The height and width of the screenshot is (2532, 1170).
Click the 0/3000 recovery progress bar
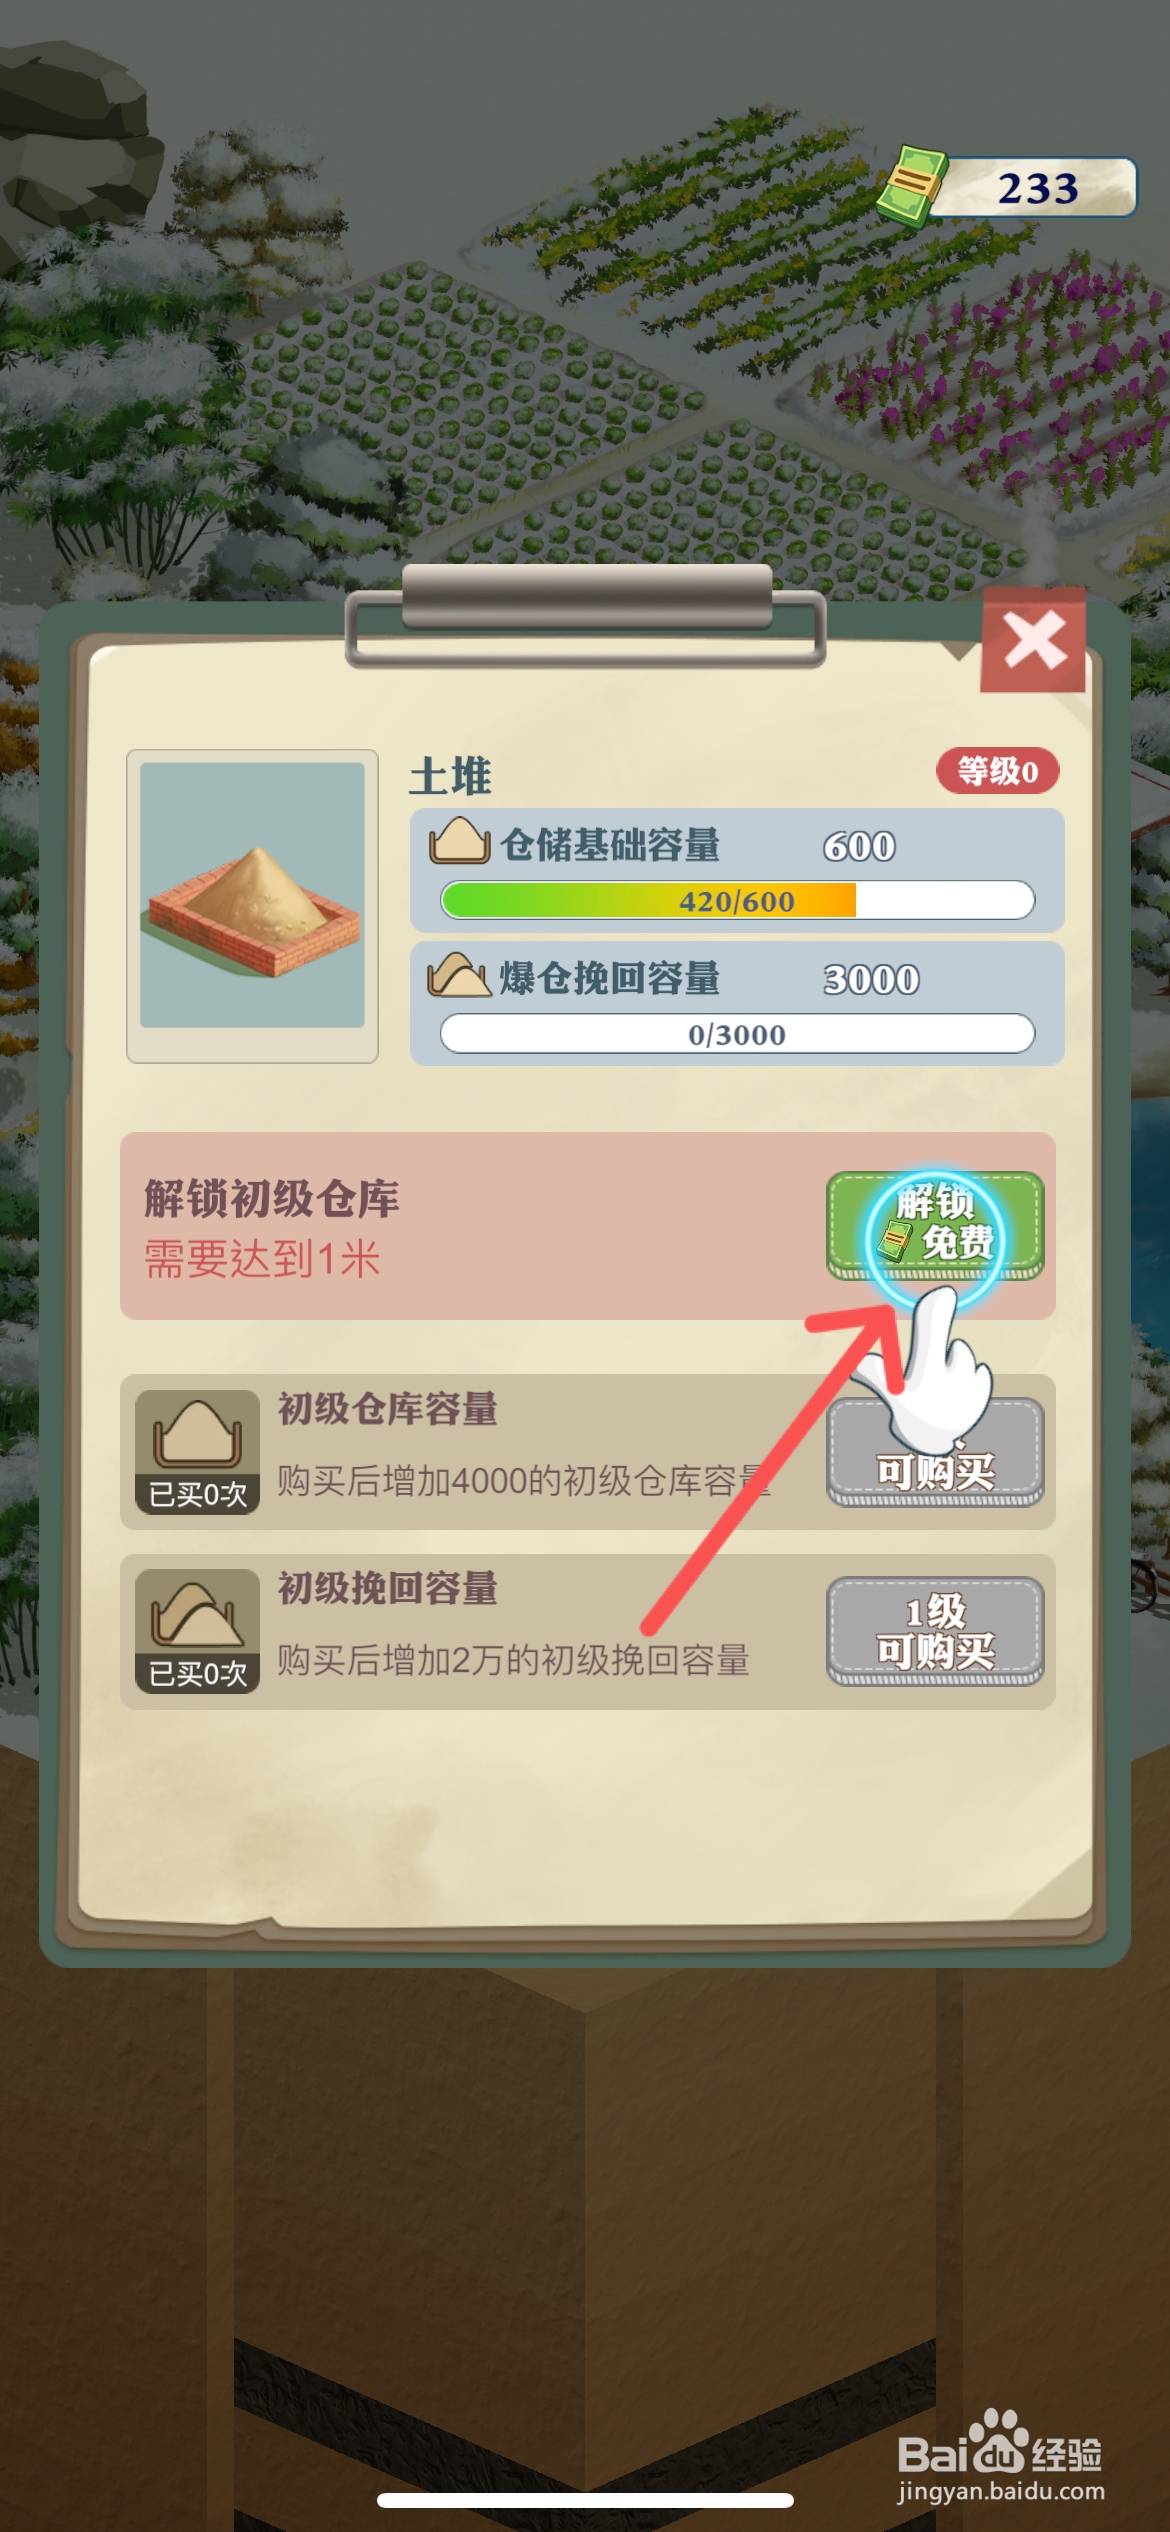coord(737,1033)
